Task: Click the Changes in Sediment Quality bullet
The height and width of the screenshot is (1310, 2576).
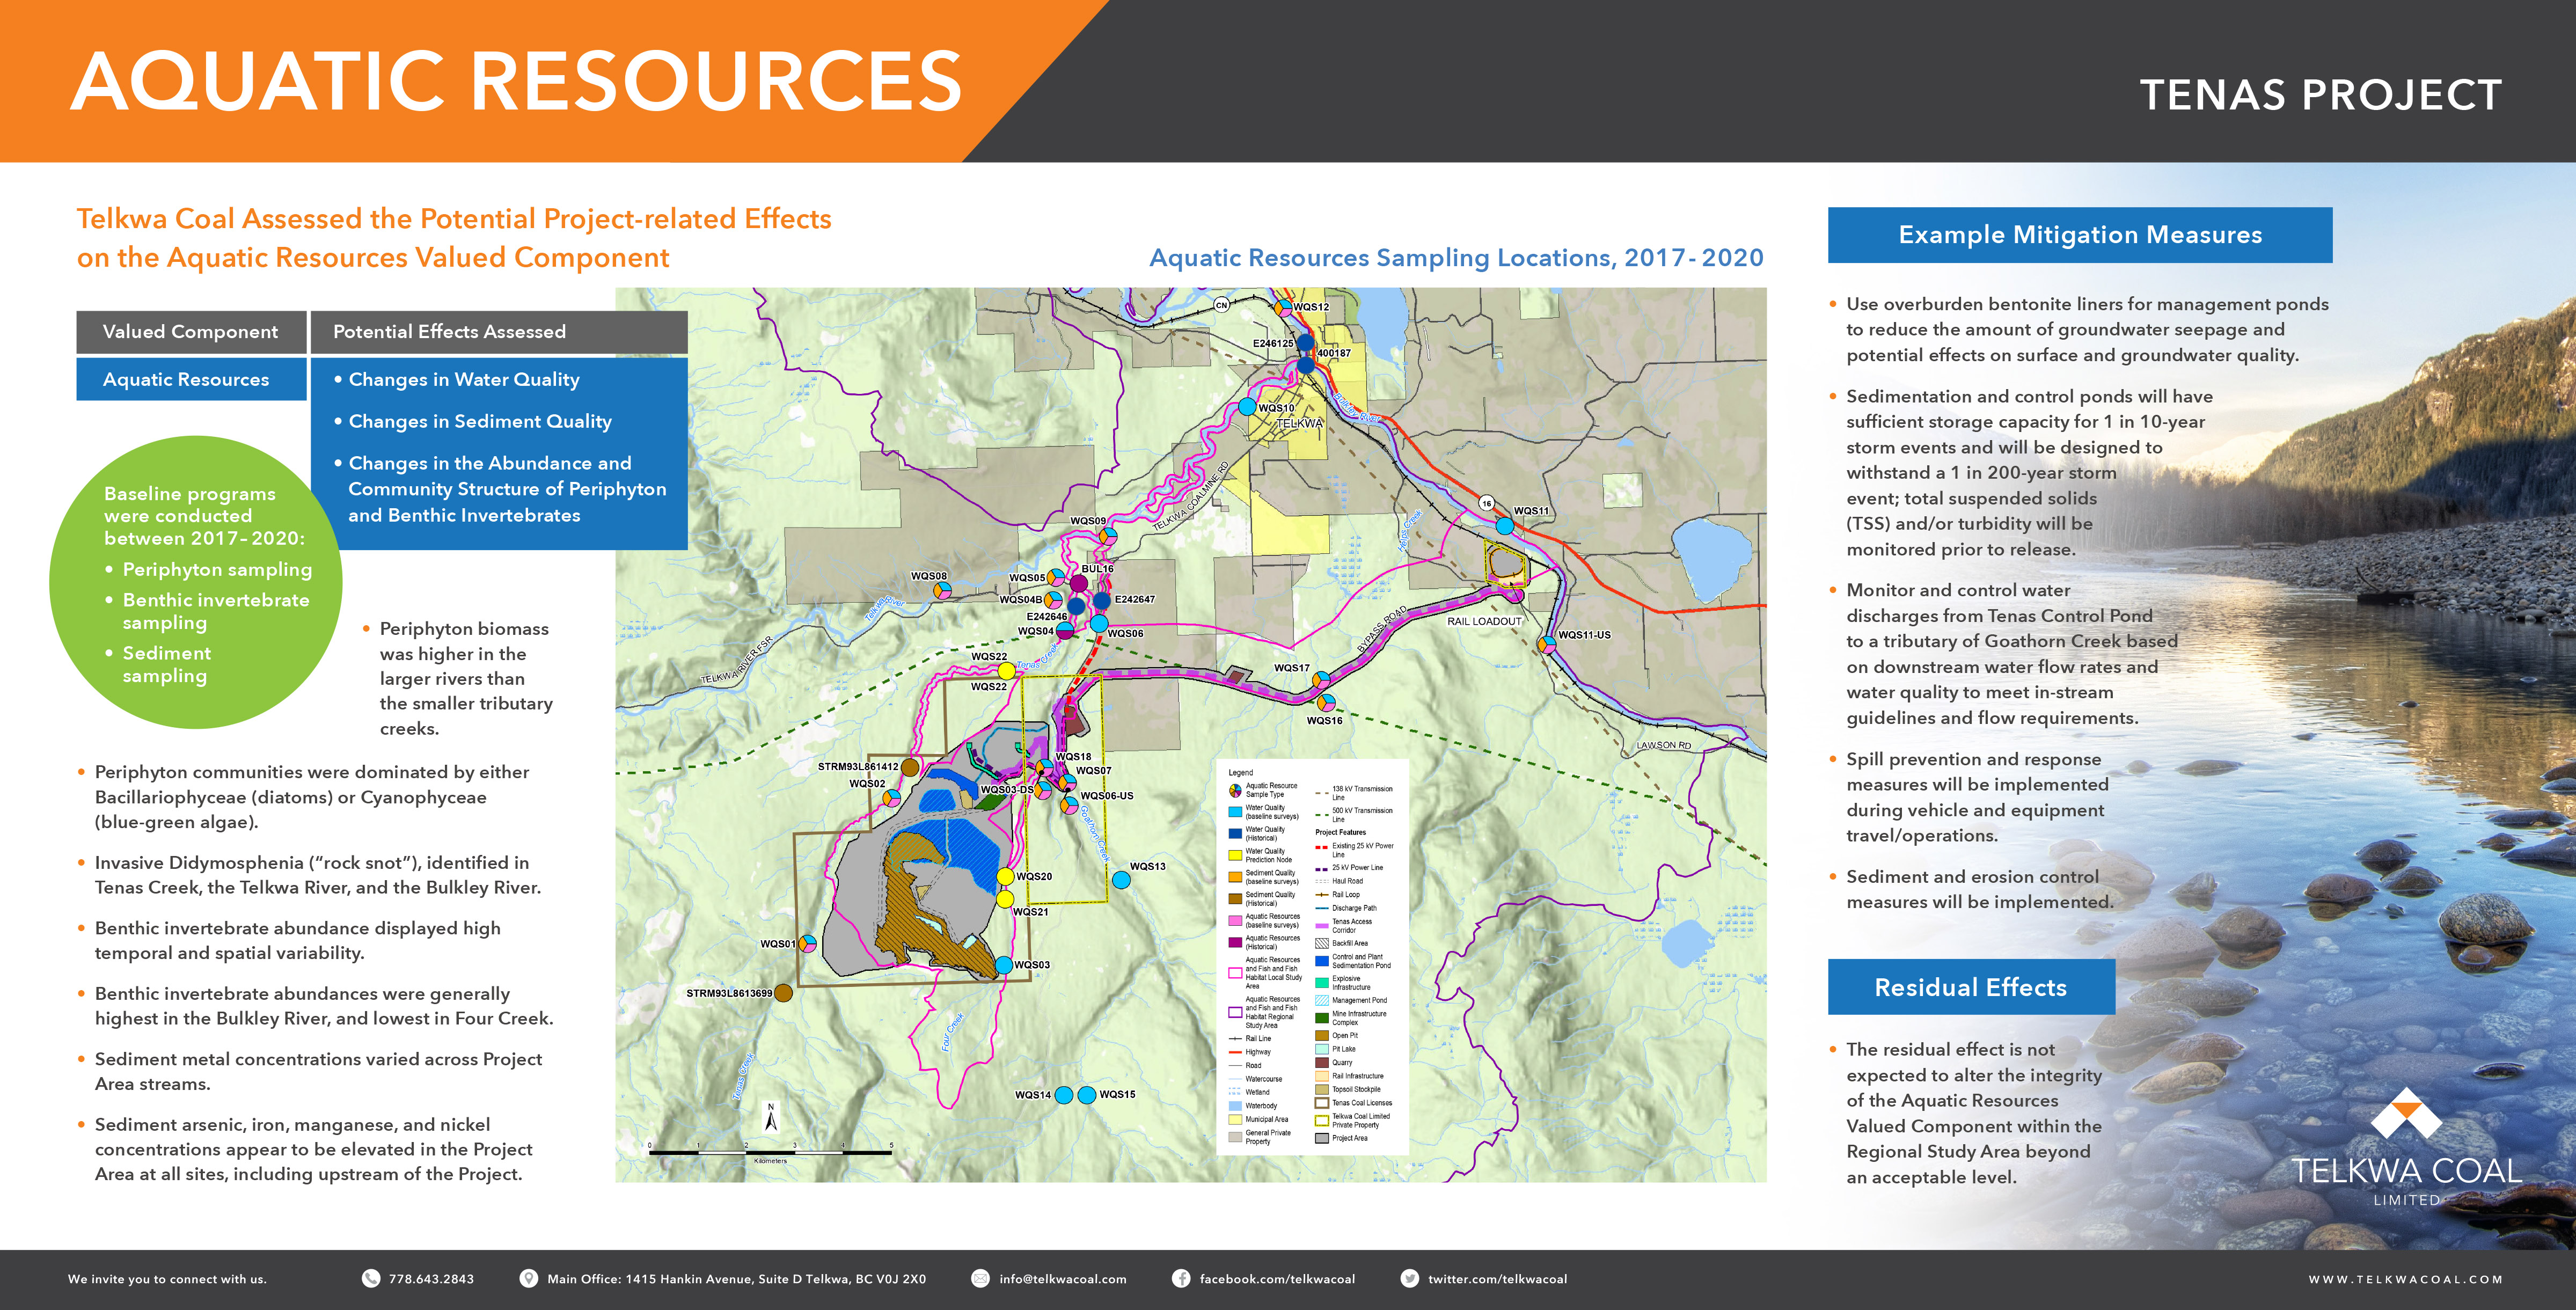Action: click(x=472, y=421)
